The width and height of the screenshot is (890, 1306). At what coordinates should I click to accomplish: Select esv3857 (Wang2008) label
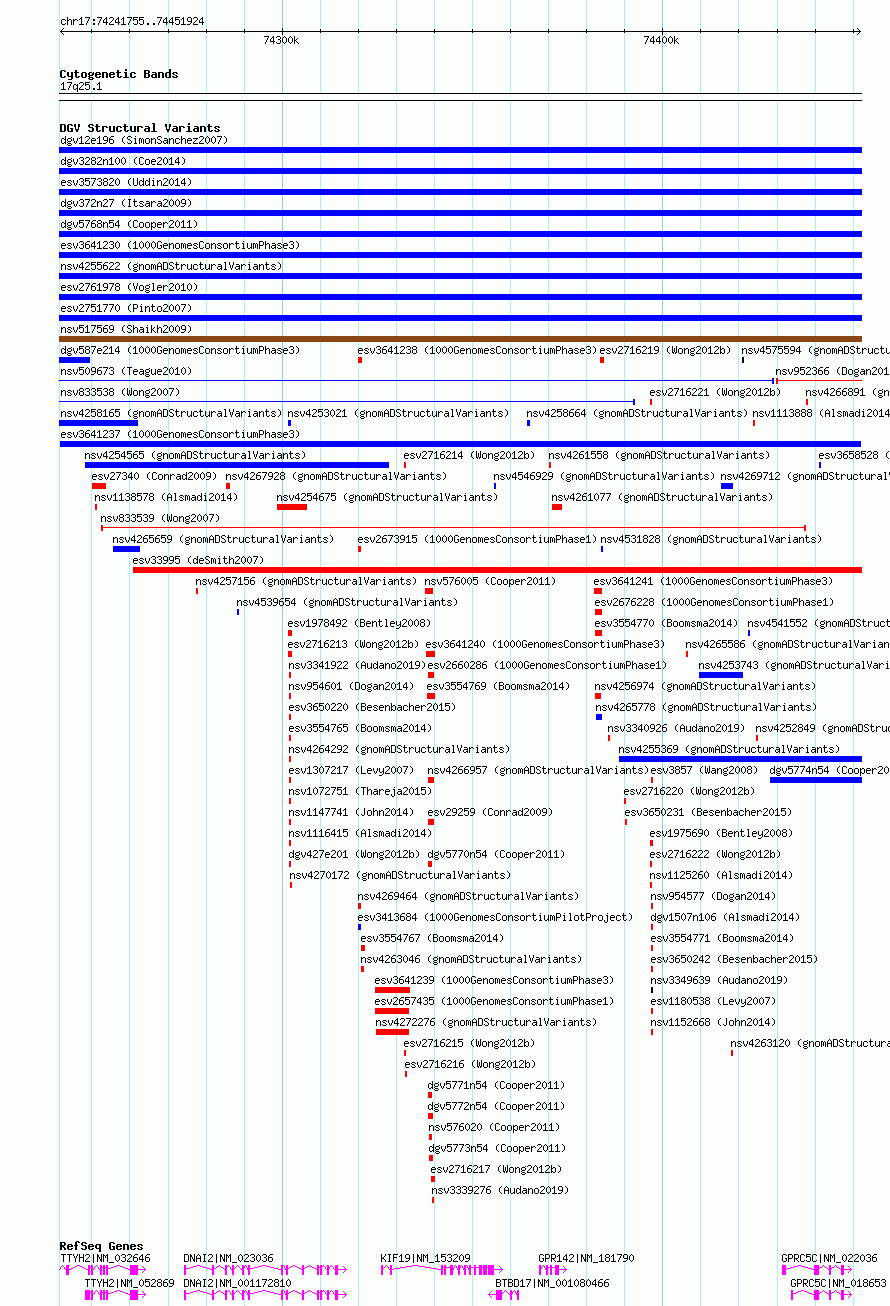coord(705,770)
